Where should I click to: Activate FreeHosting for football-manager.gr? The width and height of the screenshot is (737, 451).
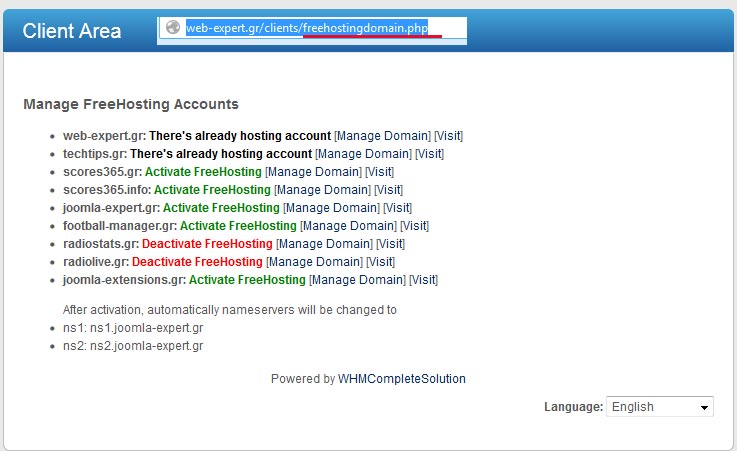coord(238,226)
